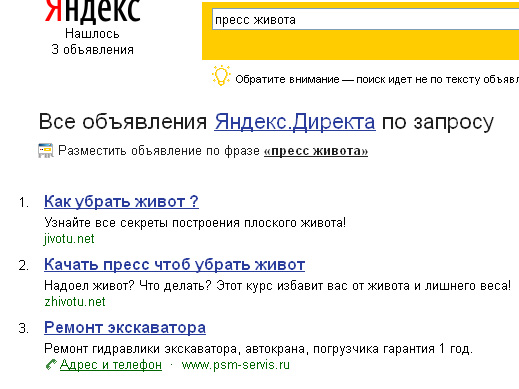Click description starting 'Надоел живот? Что делать?'

(277, 286)
